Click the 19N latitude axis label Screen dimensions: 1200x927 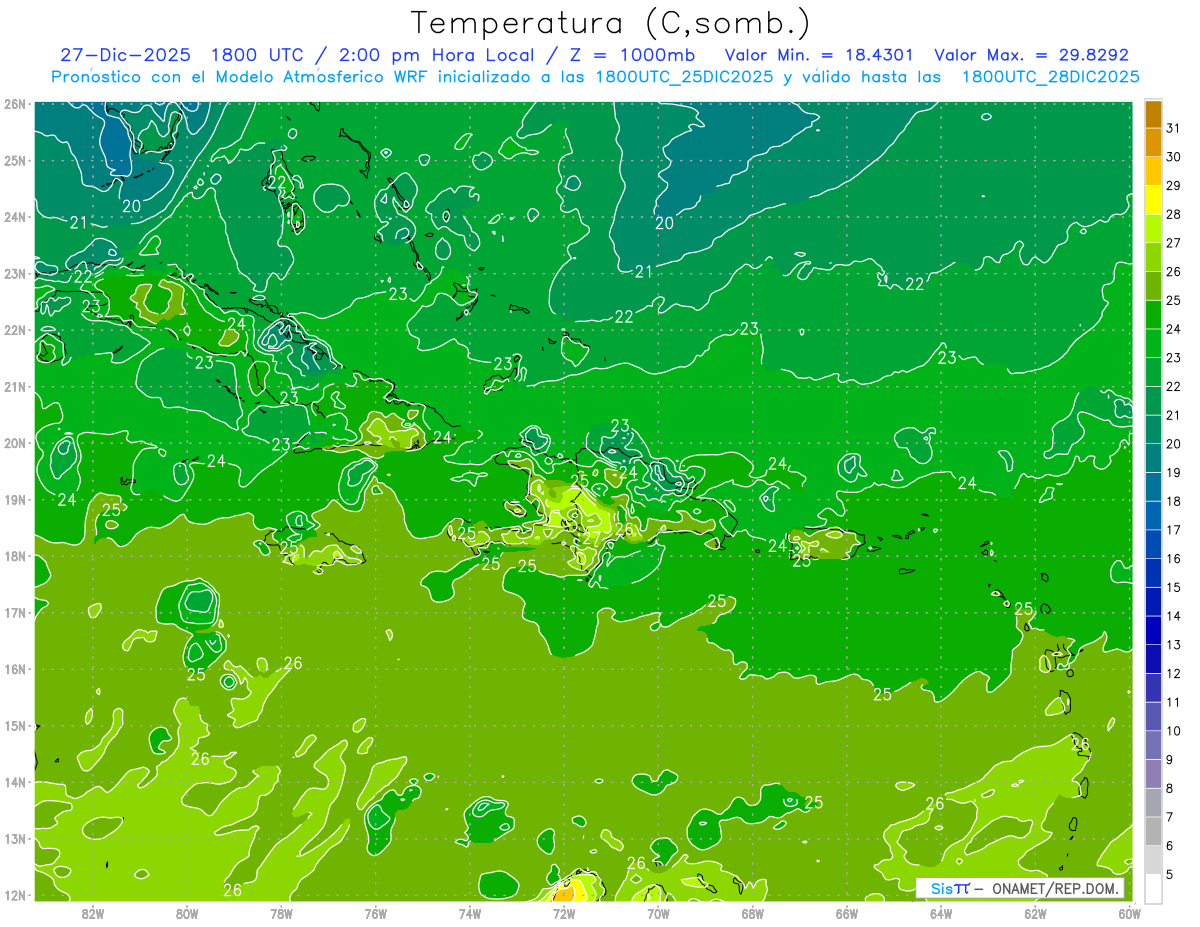[15, 499]
